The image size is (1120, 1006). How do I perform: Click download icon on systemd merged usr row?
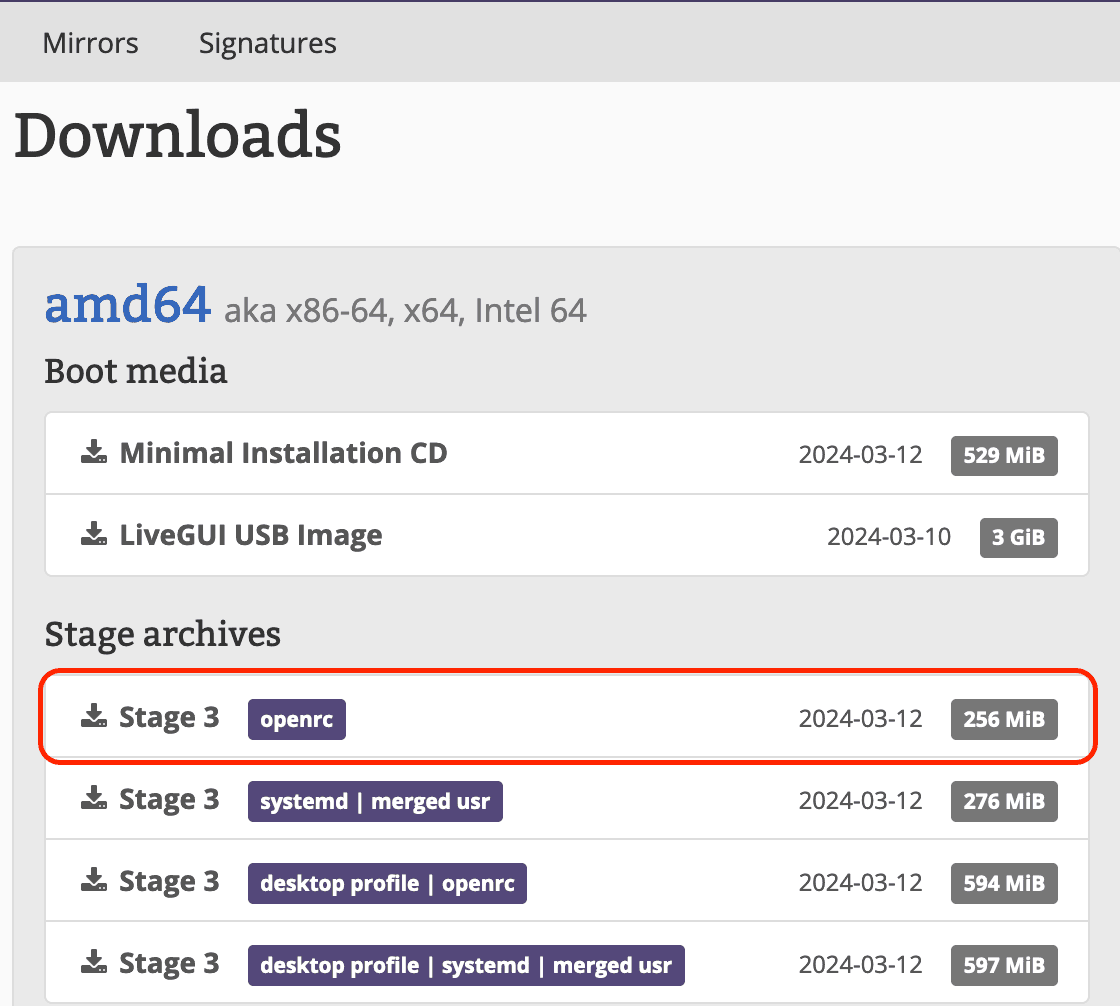pos(94,799)
